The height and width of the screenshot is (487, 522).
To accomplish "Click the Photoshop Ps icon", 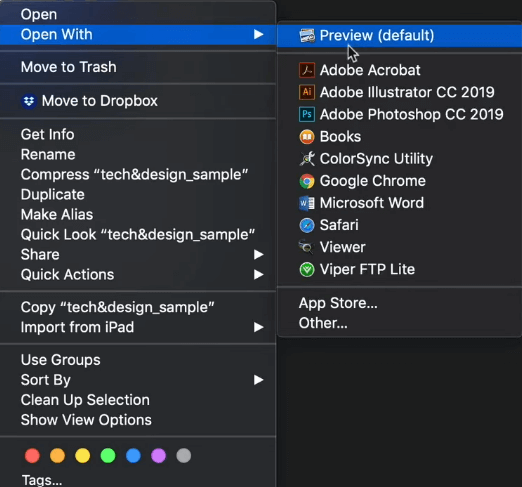I will [307, 114].
